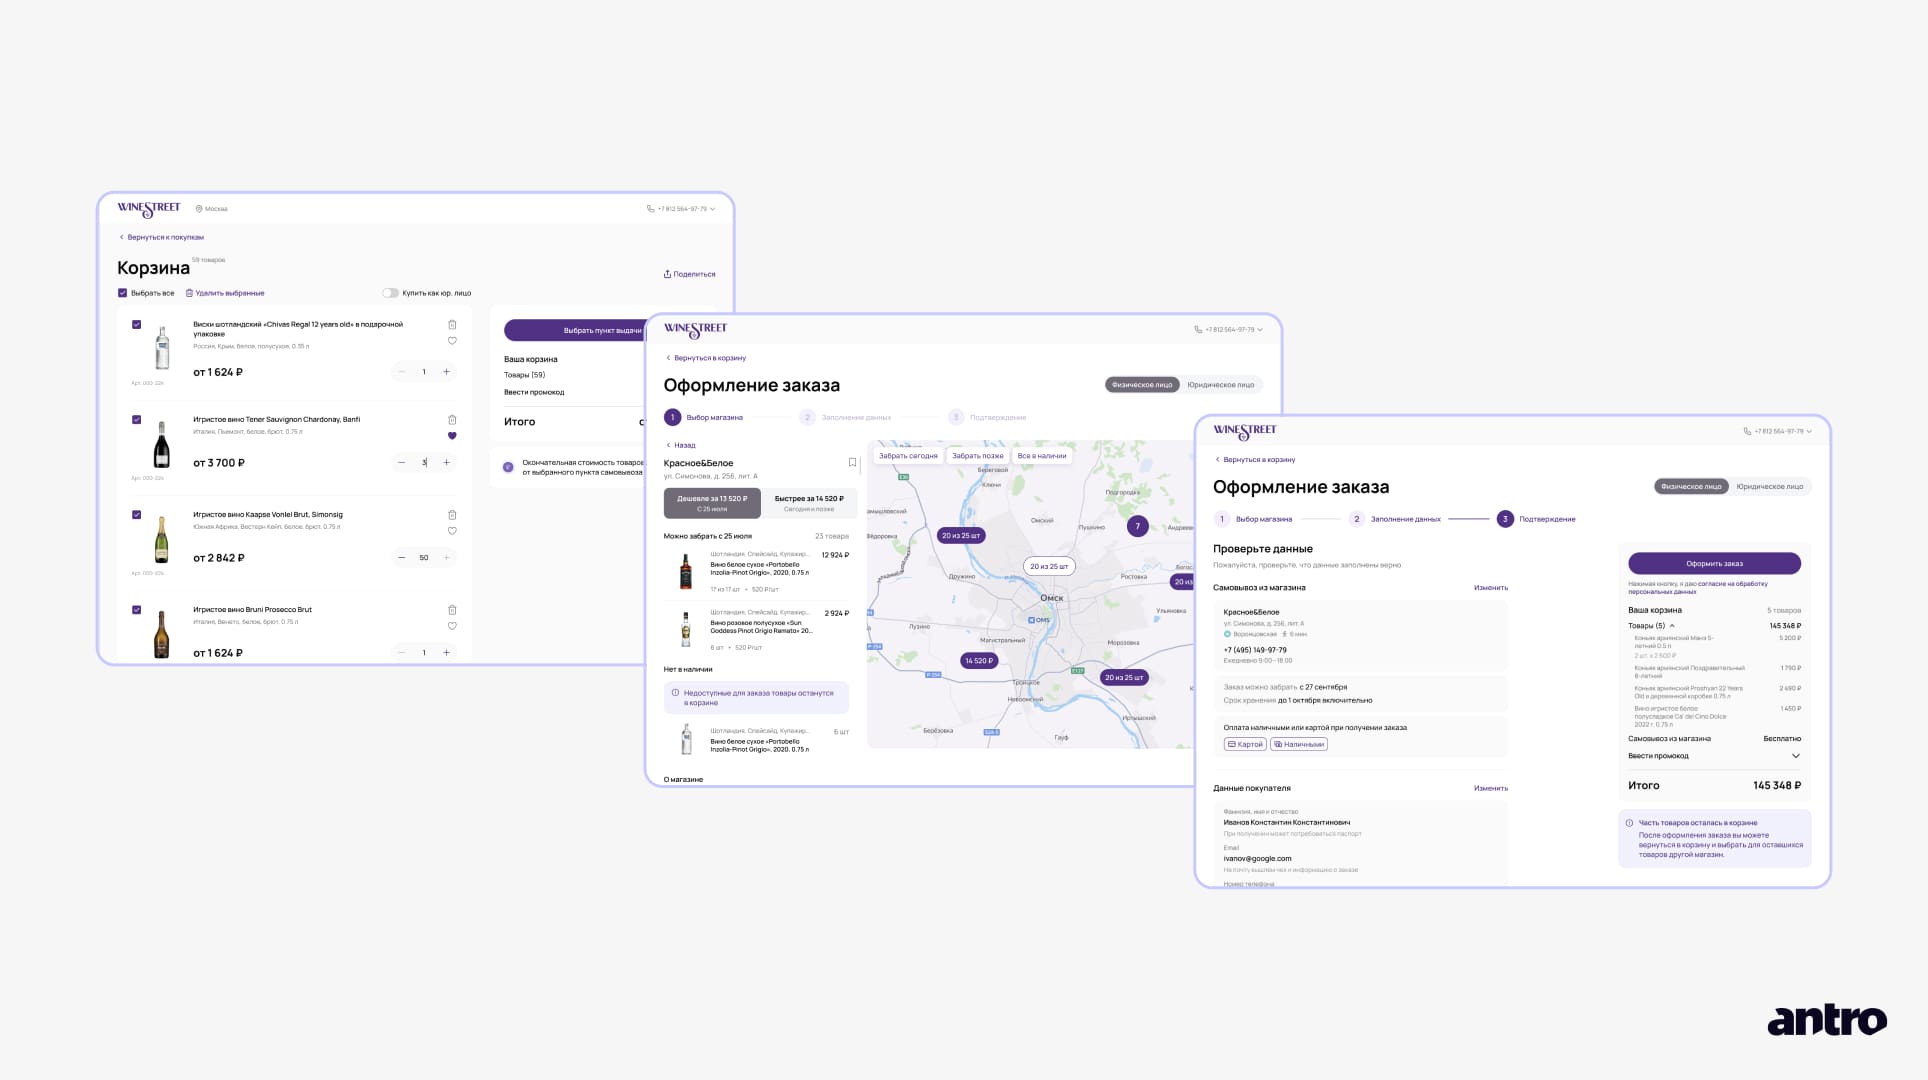
Task: Expand Ввести промокод chevron in order summary
Action: point(1795,756)
